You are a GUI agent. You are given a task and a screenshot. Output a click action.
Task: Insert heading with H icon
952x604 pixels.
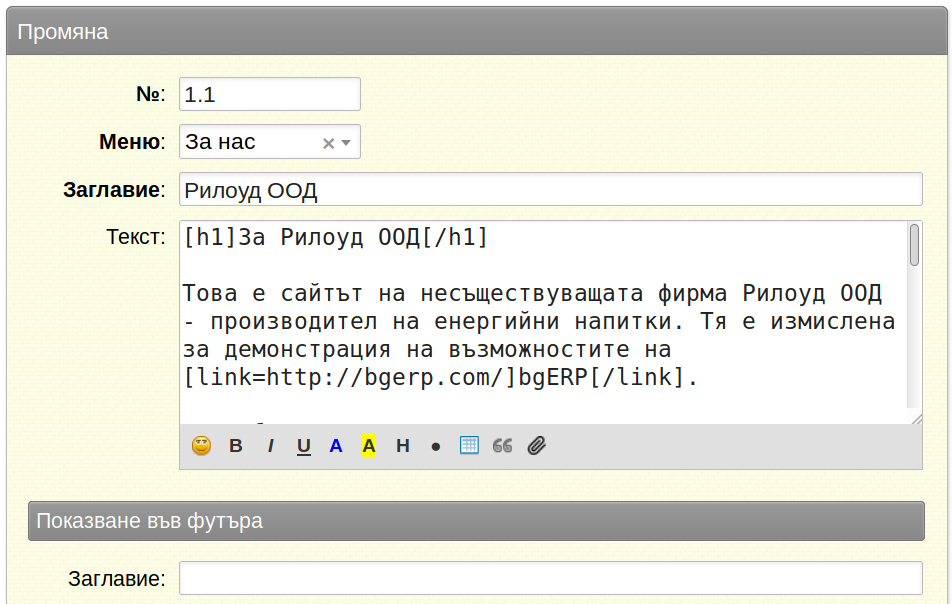[403, 446]
